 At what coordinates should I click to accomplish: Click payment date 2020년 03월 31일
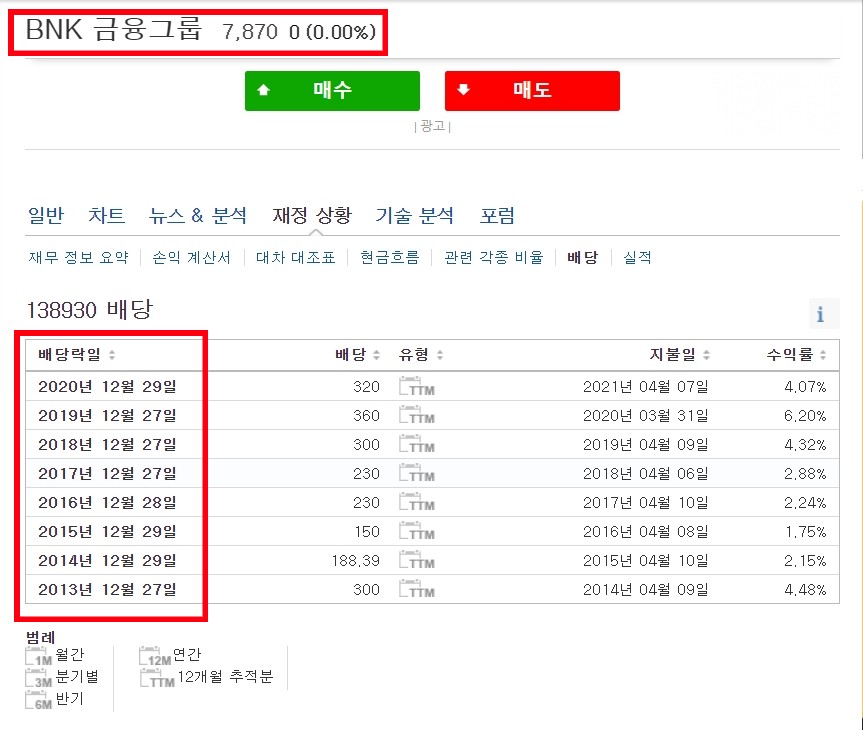pyautogui.click(x=646, y=415)
